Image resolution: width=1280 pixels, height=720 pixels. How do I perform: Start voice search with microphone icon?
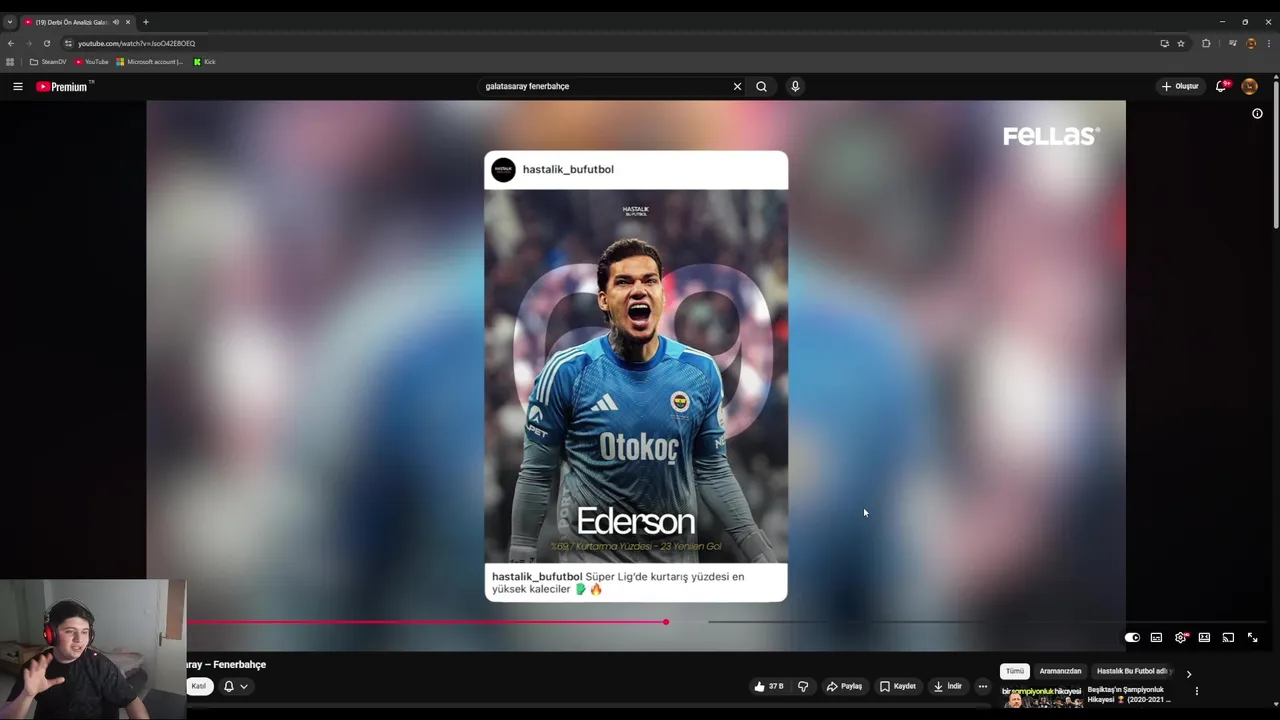click(795, 87)
